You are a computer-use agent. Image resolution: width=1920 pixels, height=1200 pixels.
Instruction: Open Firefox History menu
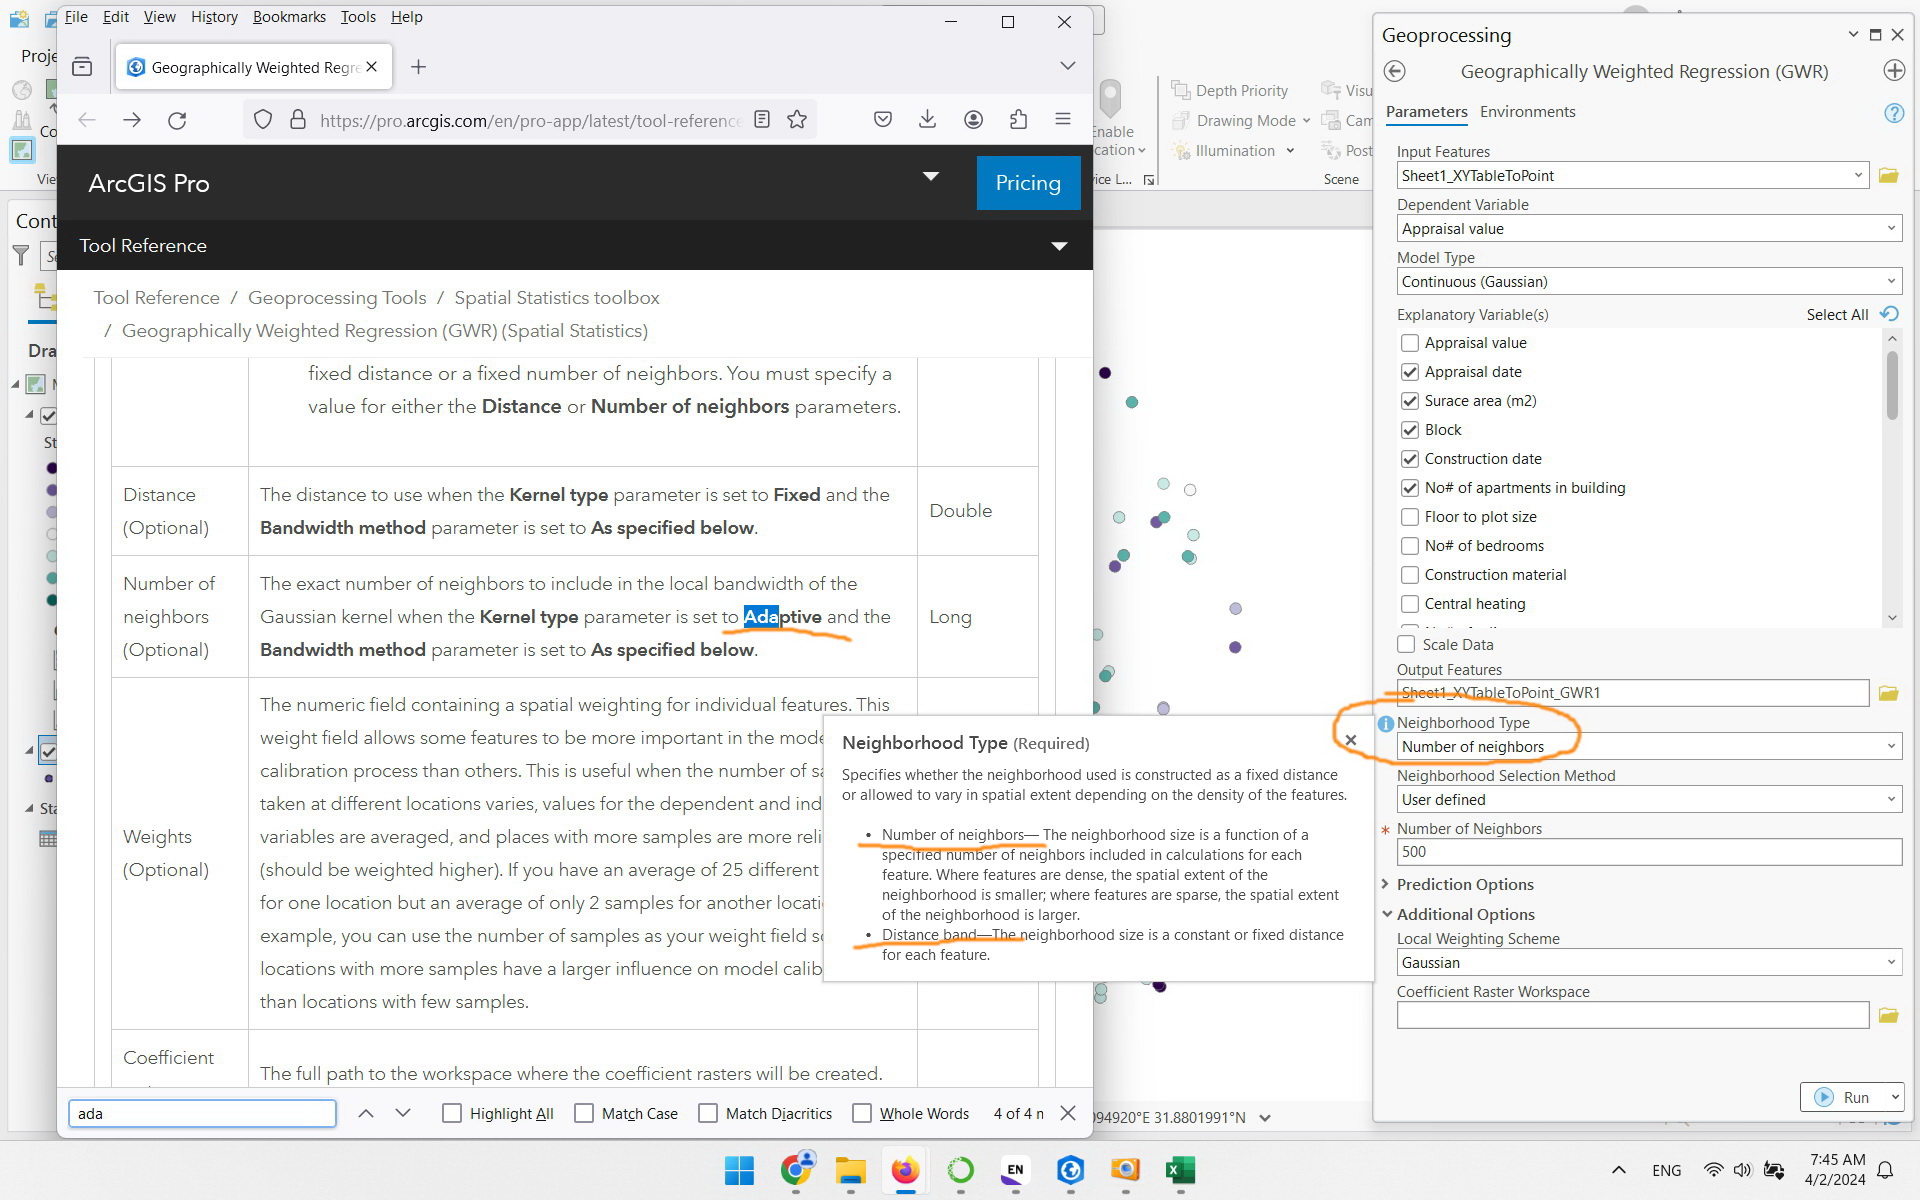214,17
